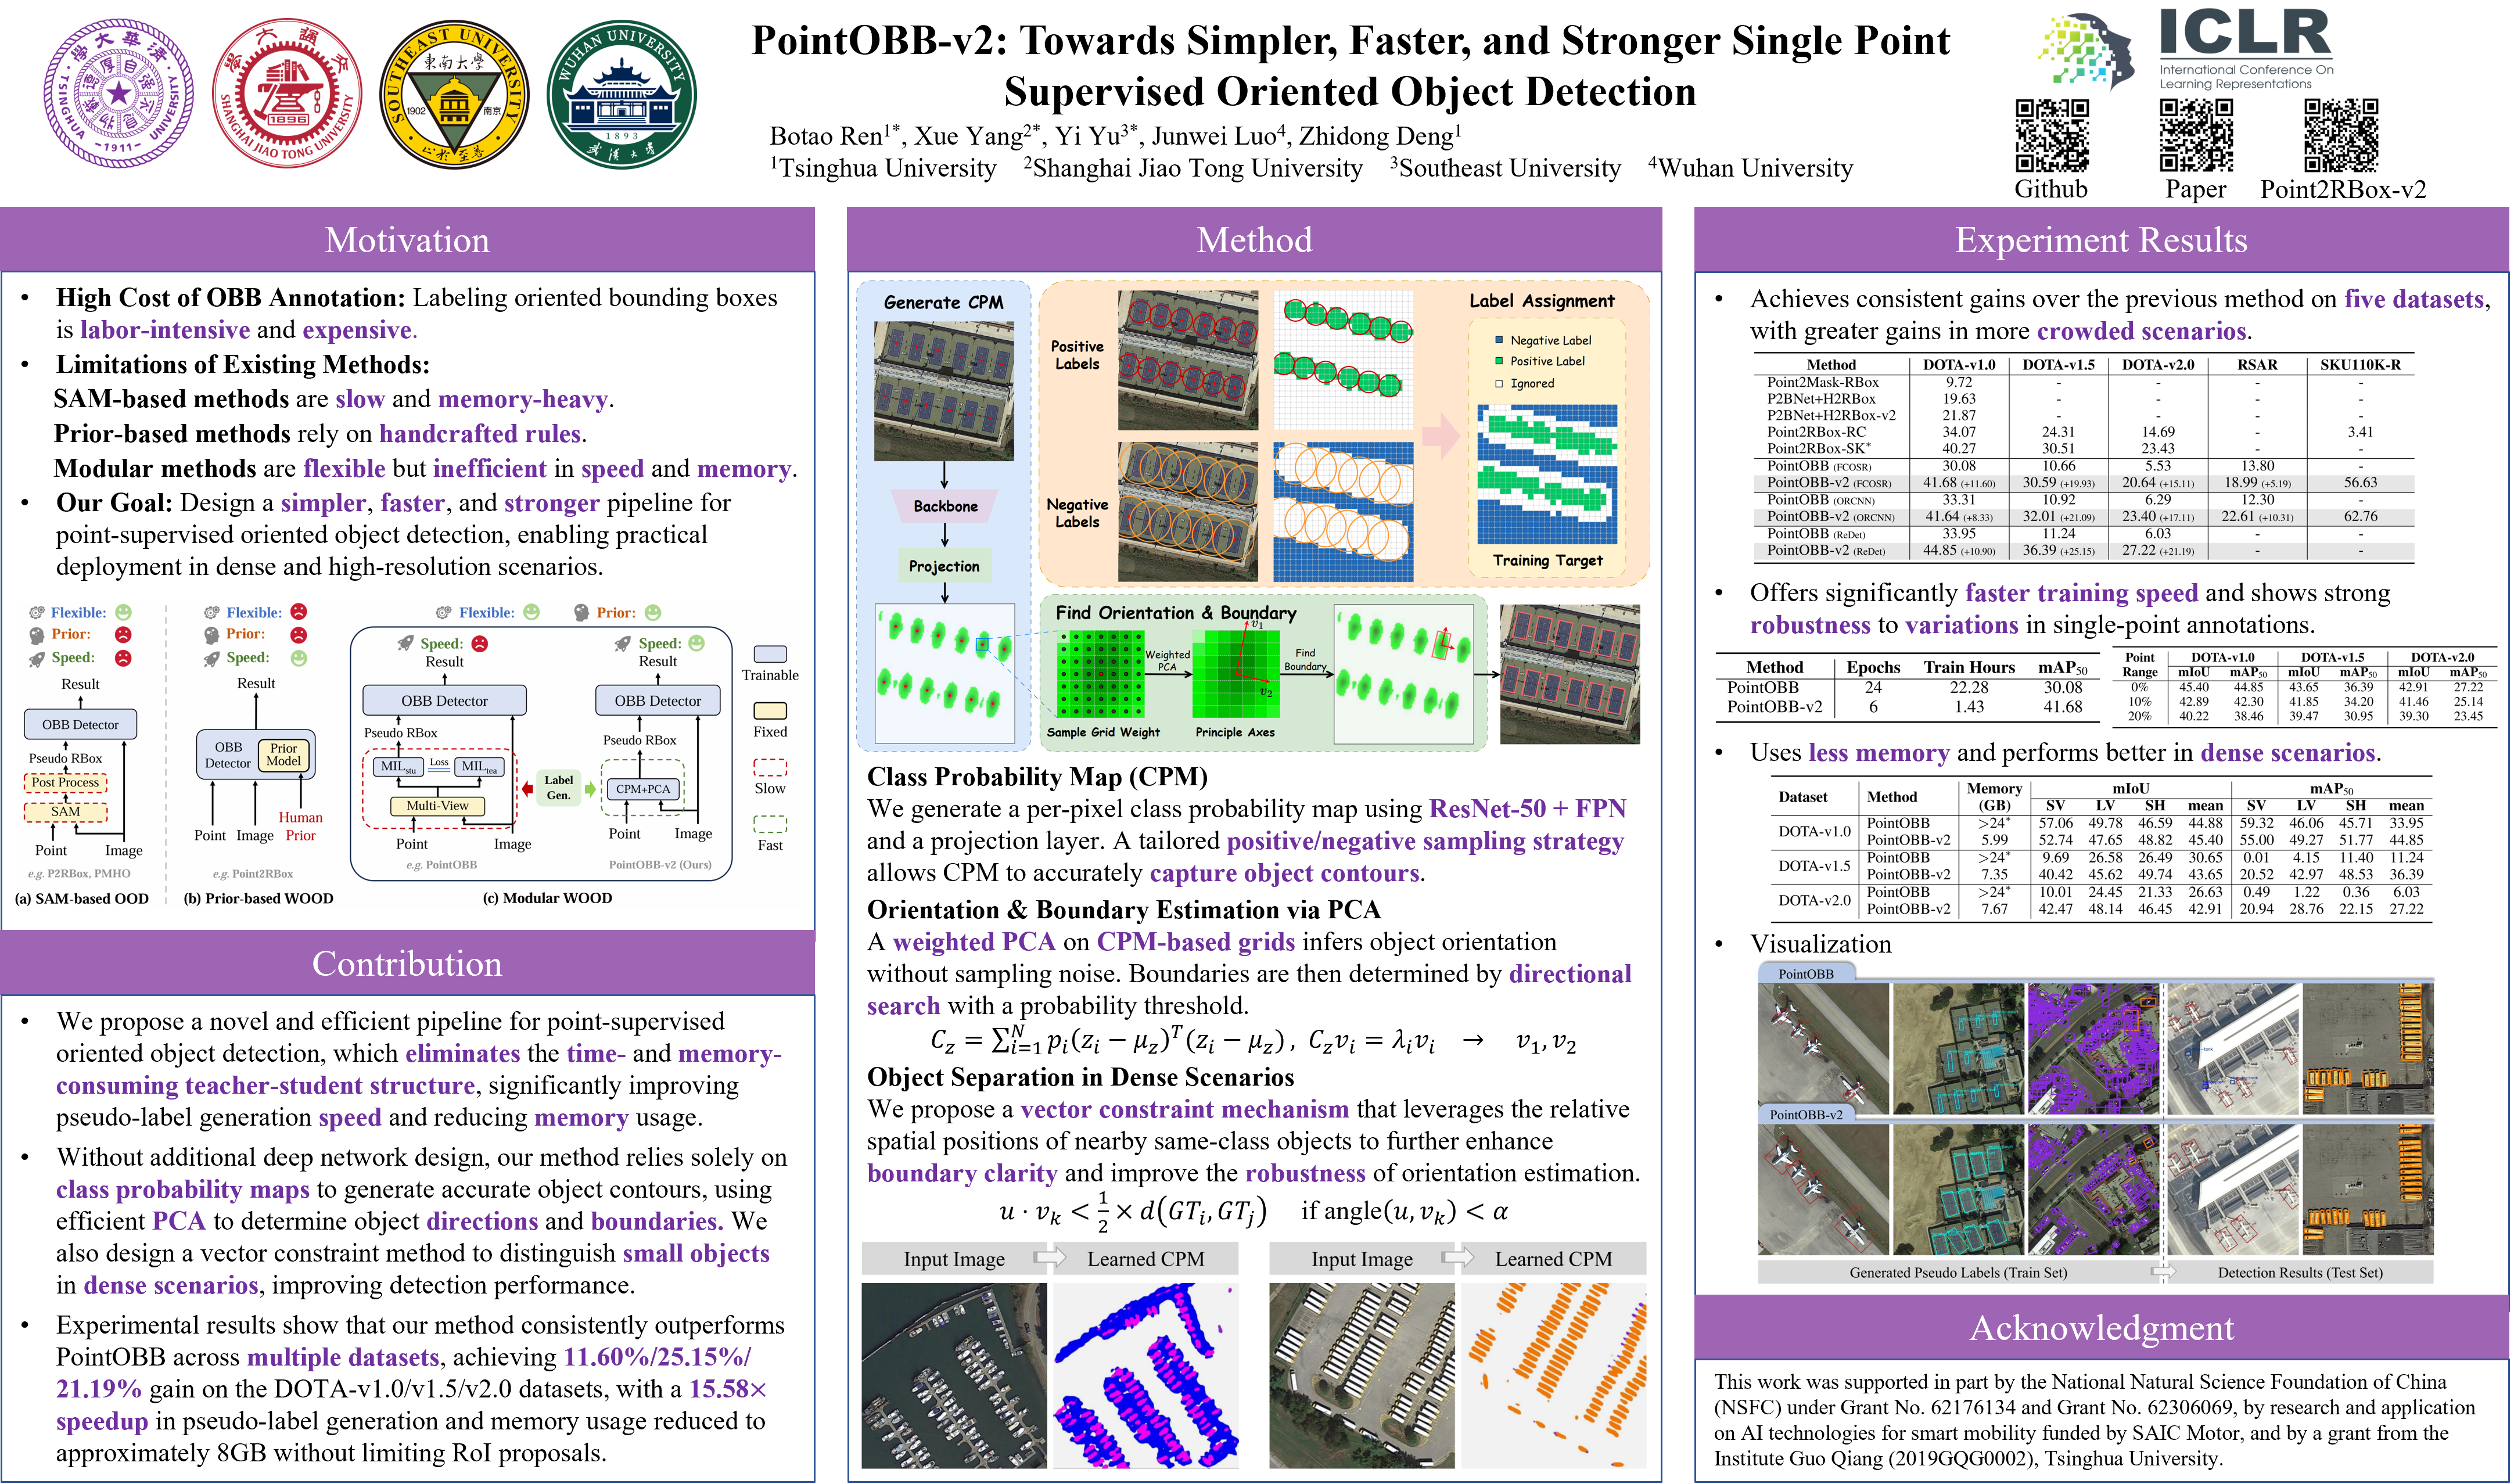
Task: Click the Shanghai Jiao Tong University red logo
Action: pyautogui.click(x=287, y=93)
